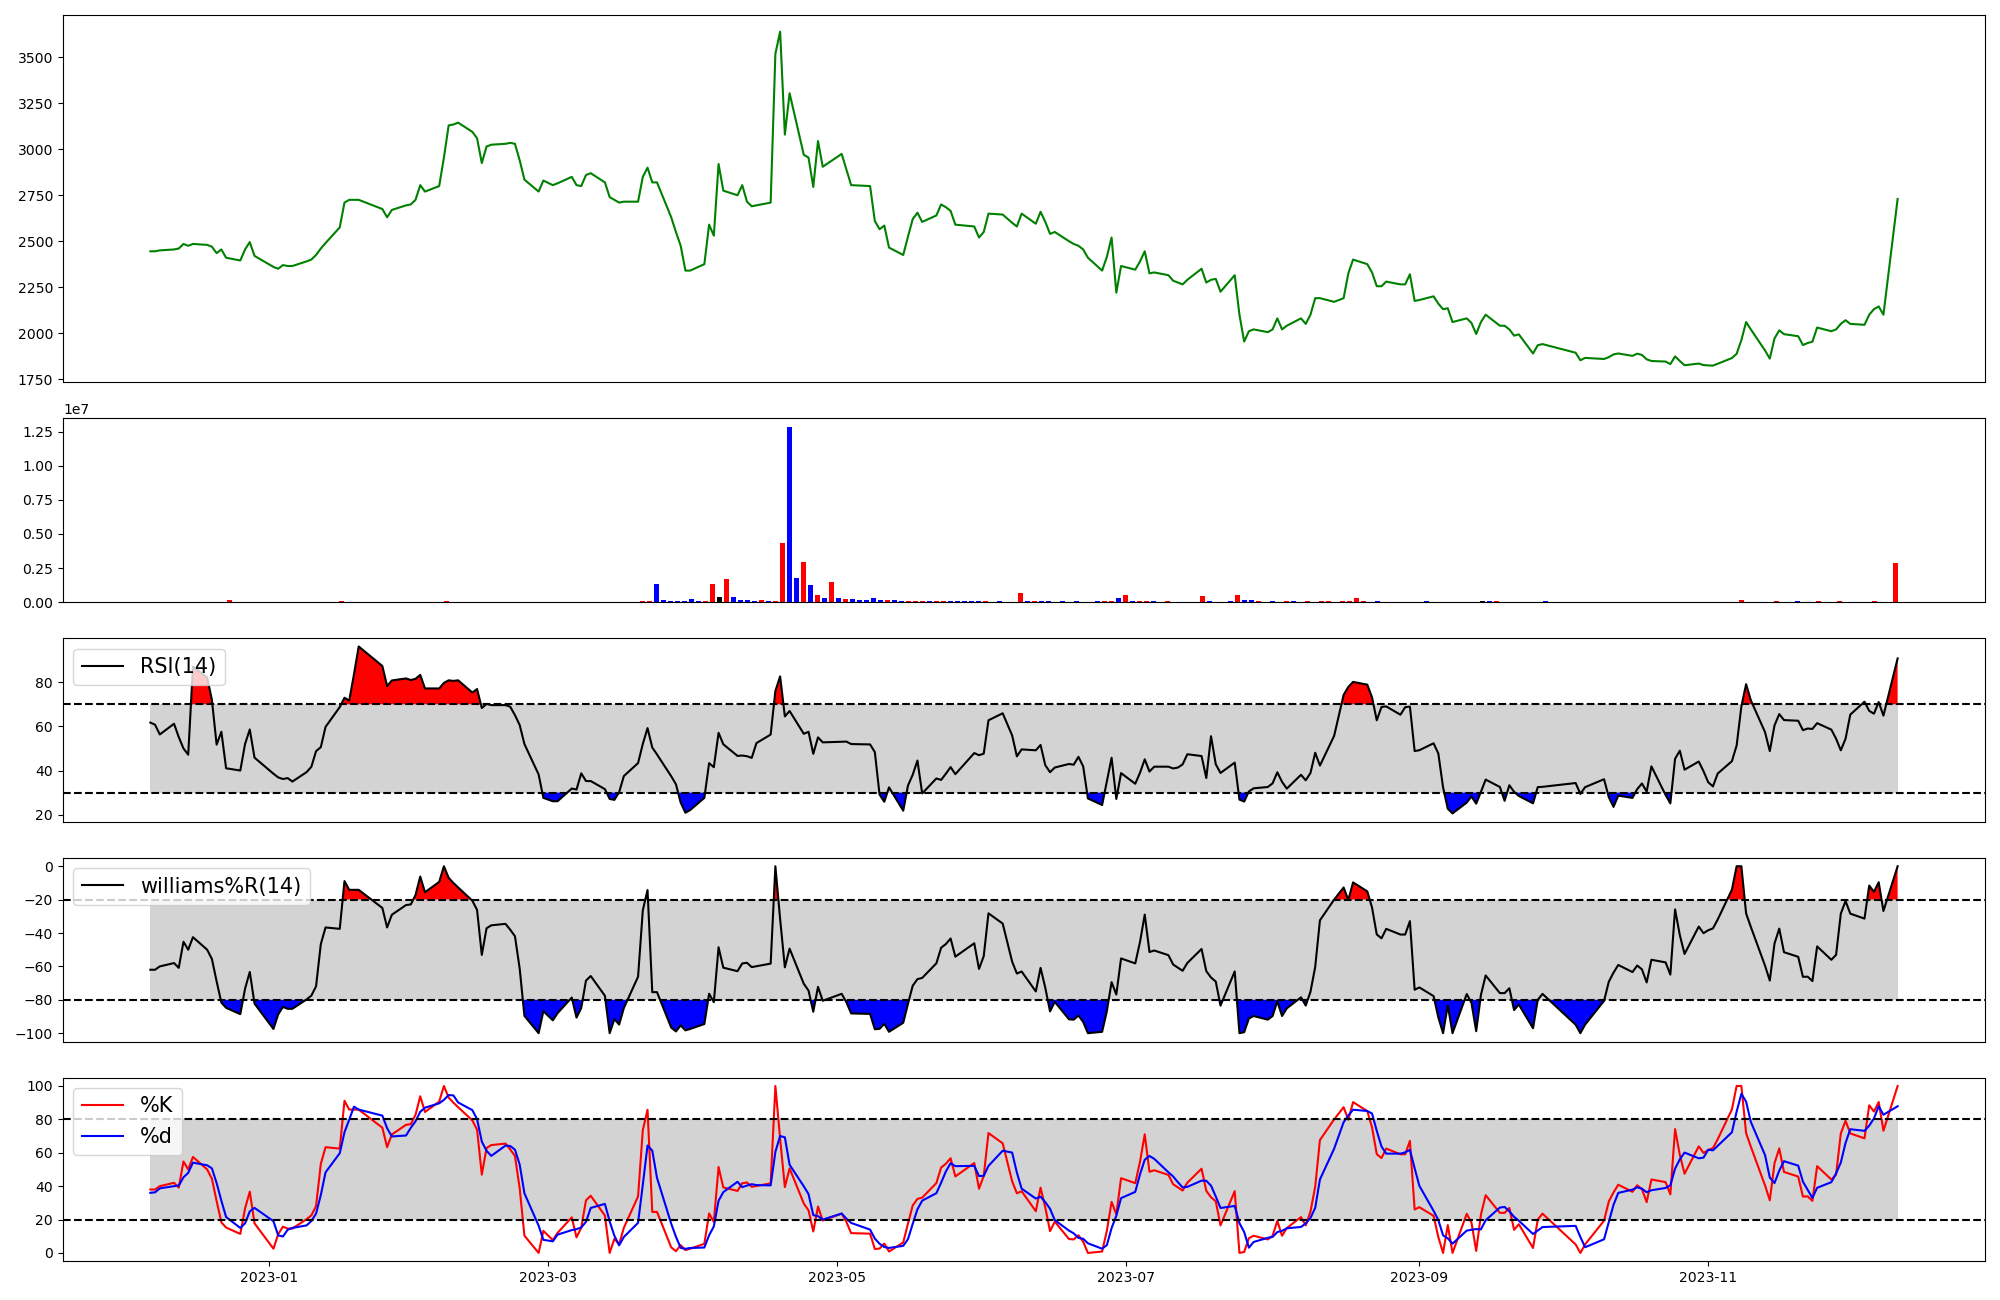Click the 2023-05 date tick label

[x=837, y=1277]
